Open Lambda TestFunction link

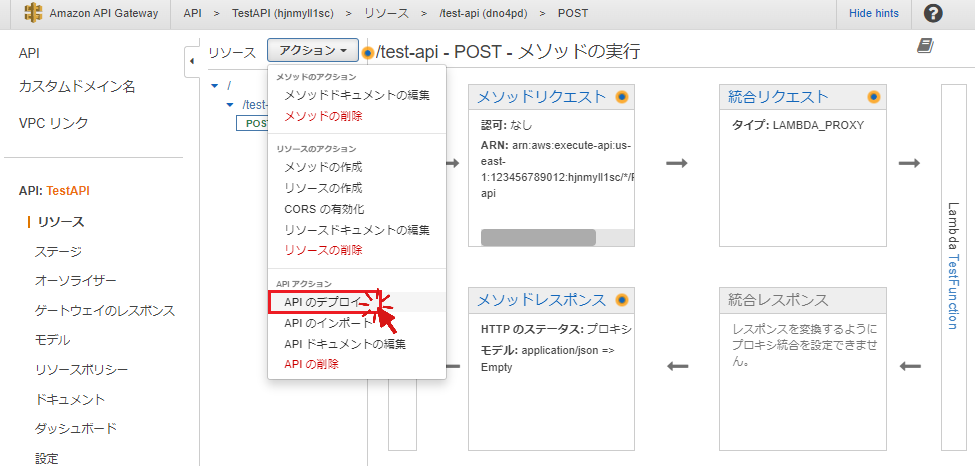pyautogui.click(x=953, y=292)
